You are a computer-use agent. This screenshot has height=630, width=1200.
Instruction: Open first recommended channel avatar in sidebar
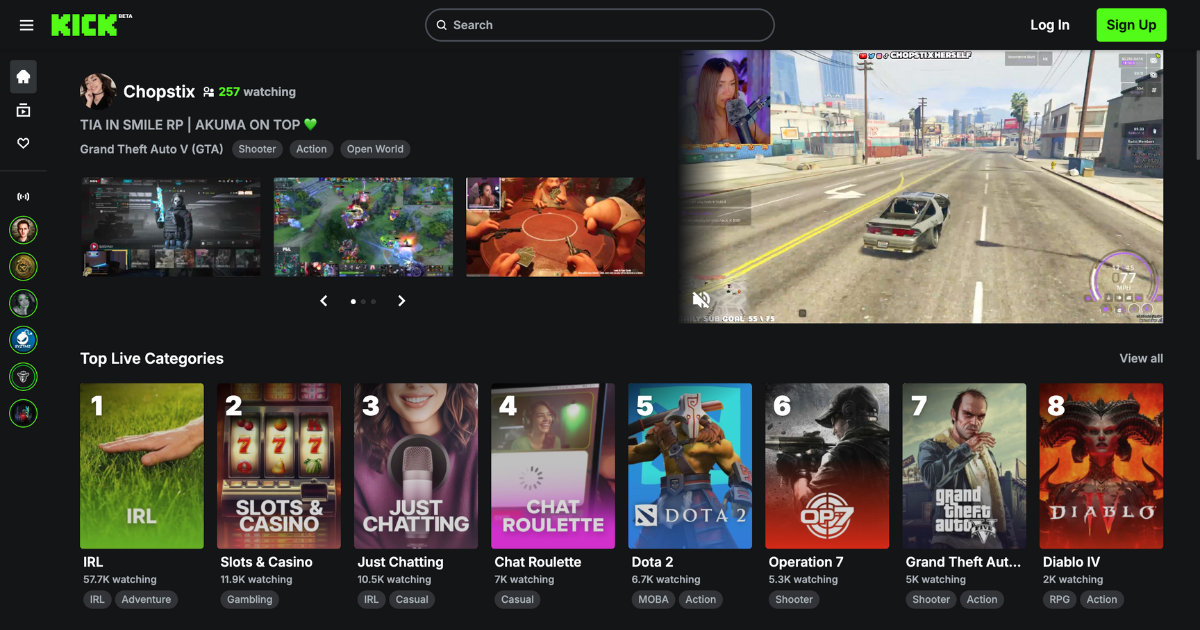pyautogui.click(x=23, y=231)
